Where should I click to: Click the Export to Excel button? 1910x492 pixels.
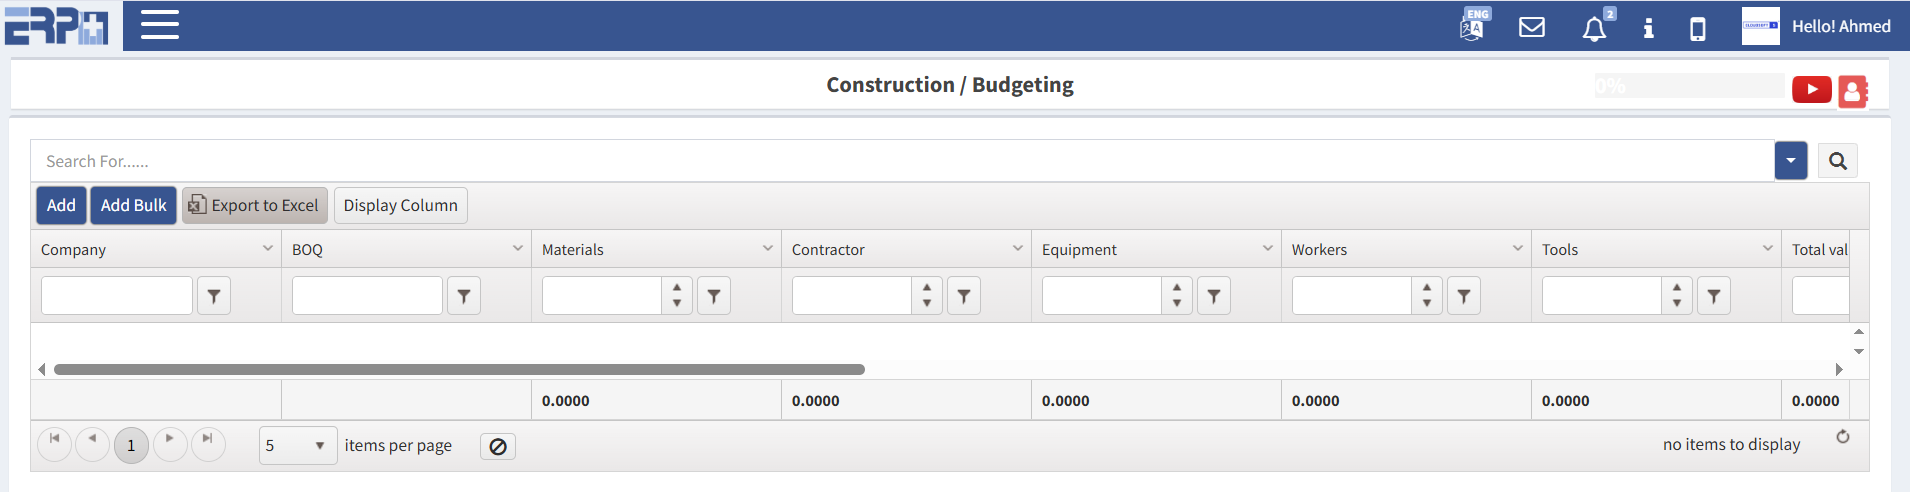coord(255,205)
